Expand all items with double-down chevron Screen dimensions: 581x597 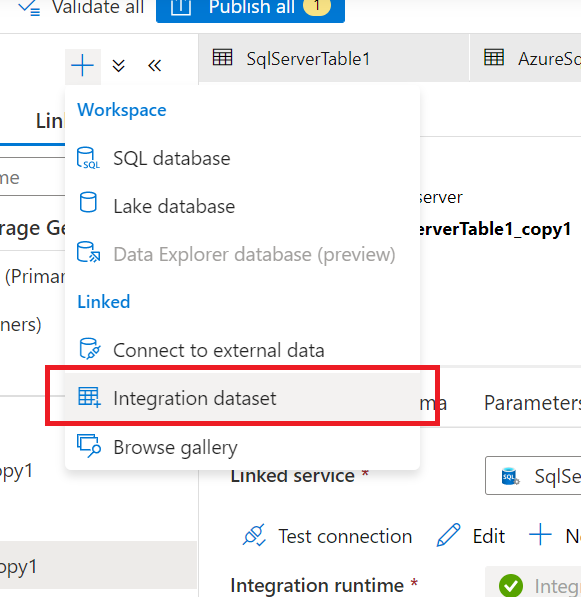click(118, 66)
